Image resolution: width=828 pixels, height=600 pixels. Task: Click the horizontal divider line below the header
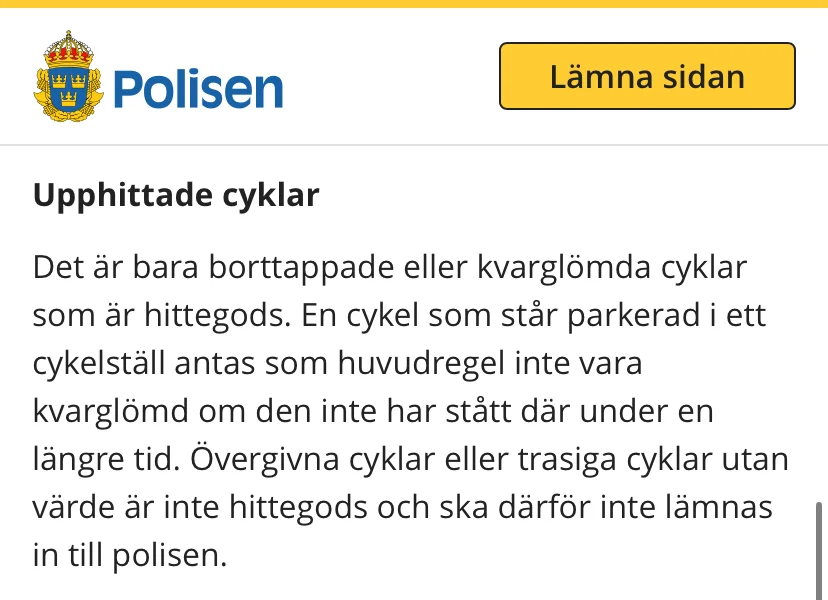tap(414, 146)
